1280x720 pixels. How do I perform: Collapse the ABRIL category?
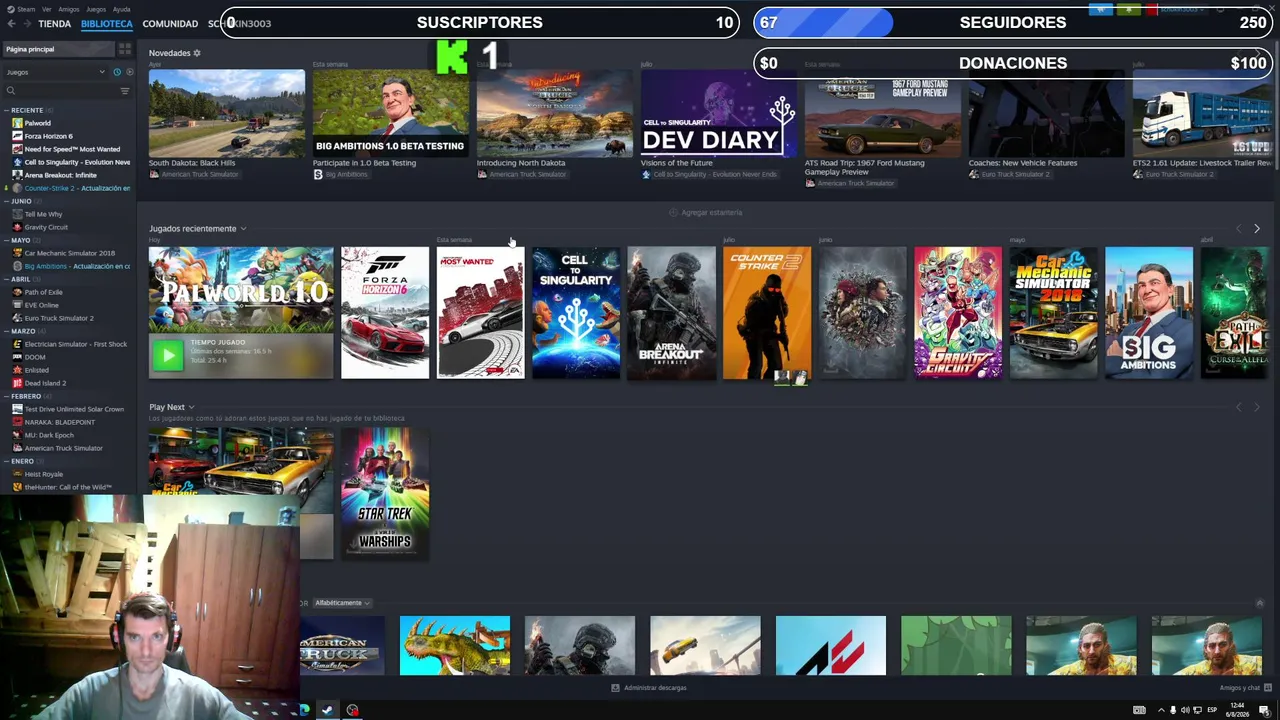pos(7,279)
